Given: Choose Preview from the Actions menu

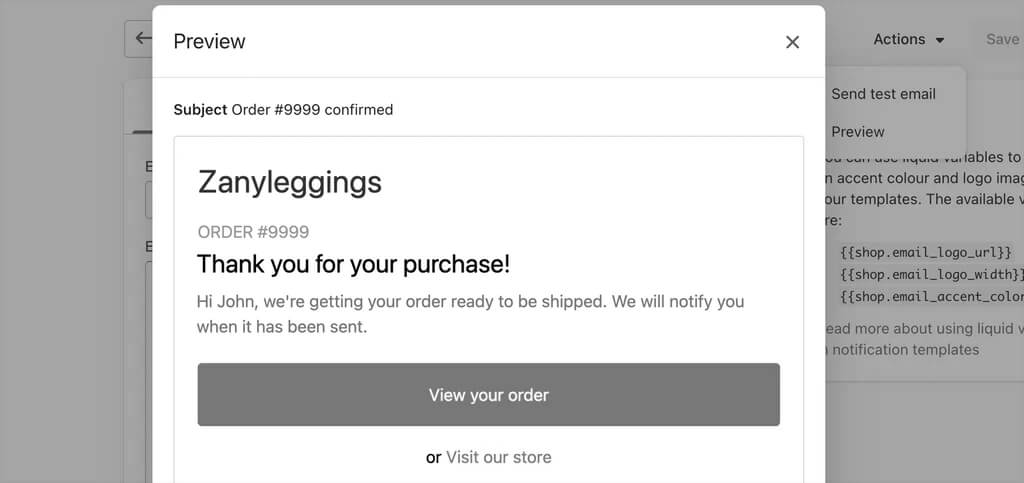Looking at the screenshot, I should [857, 132].
